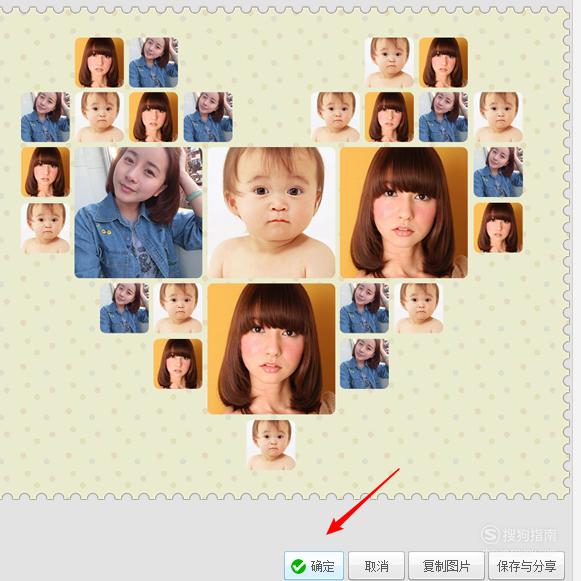Select the large baby photo in heart center
Viewport: 581px width, 581px height.
click(272, 212)
